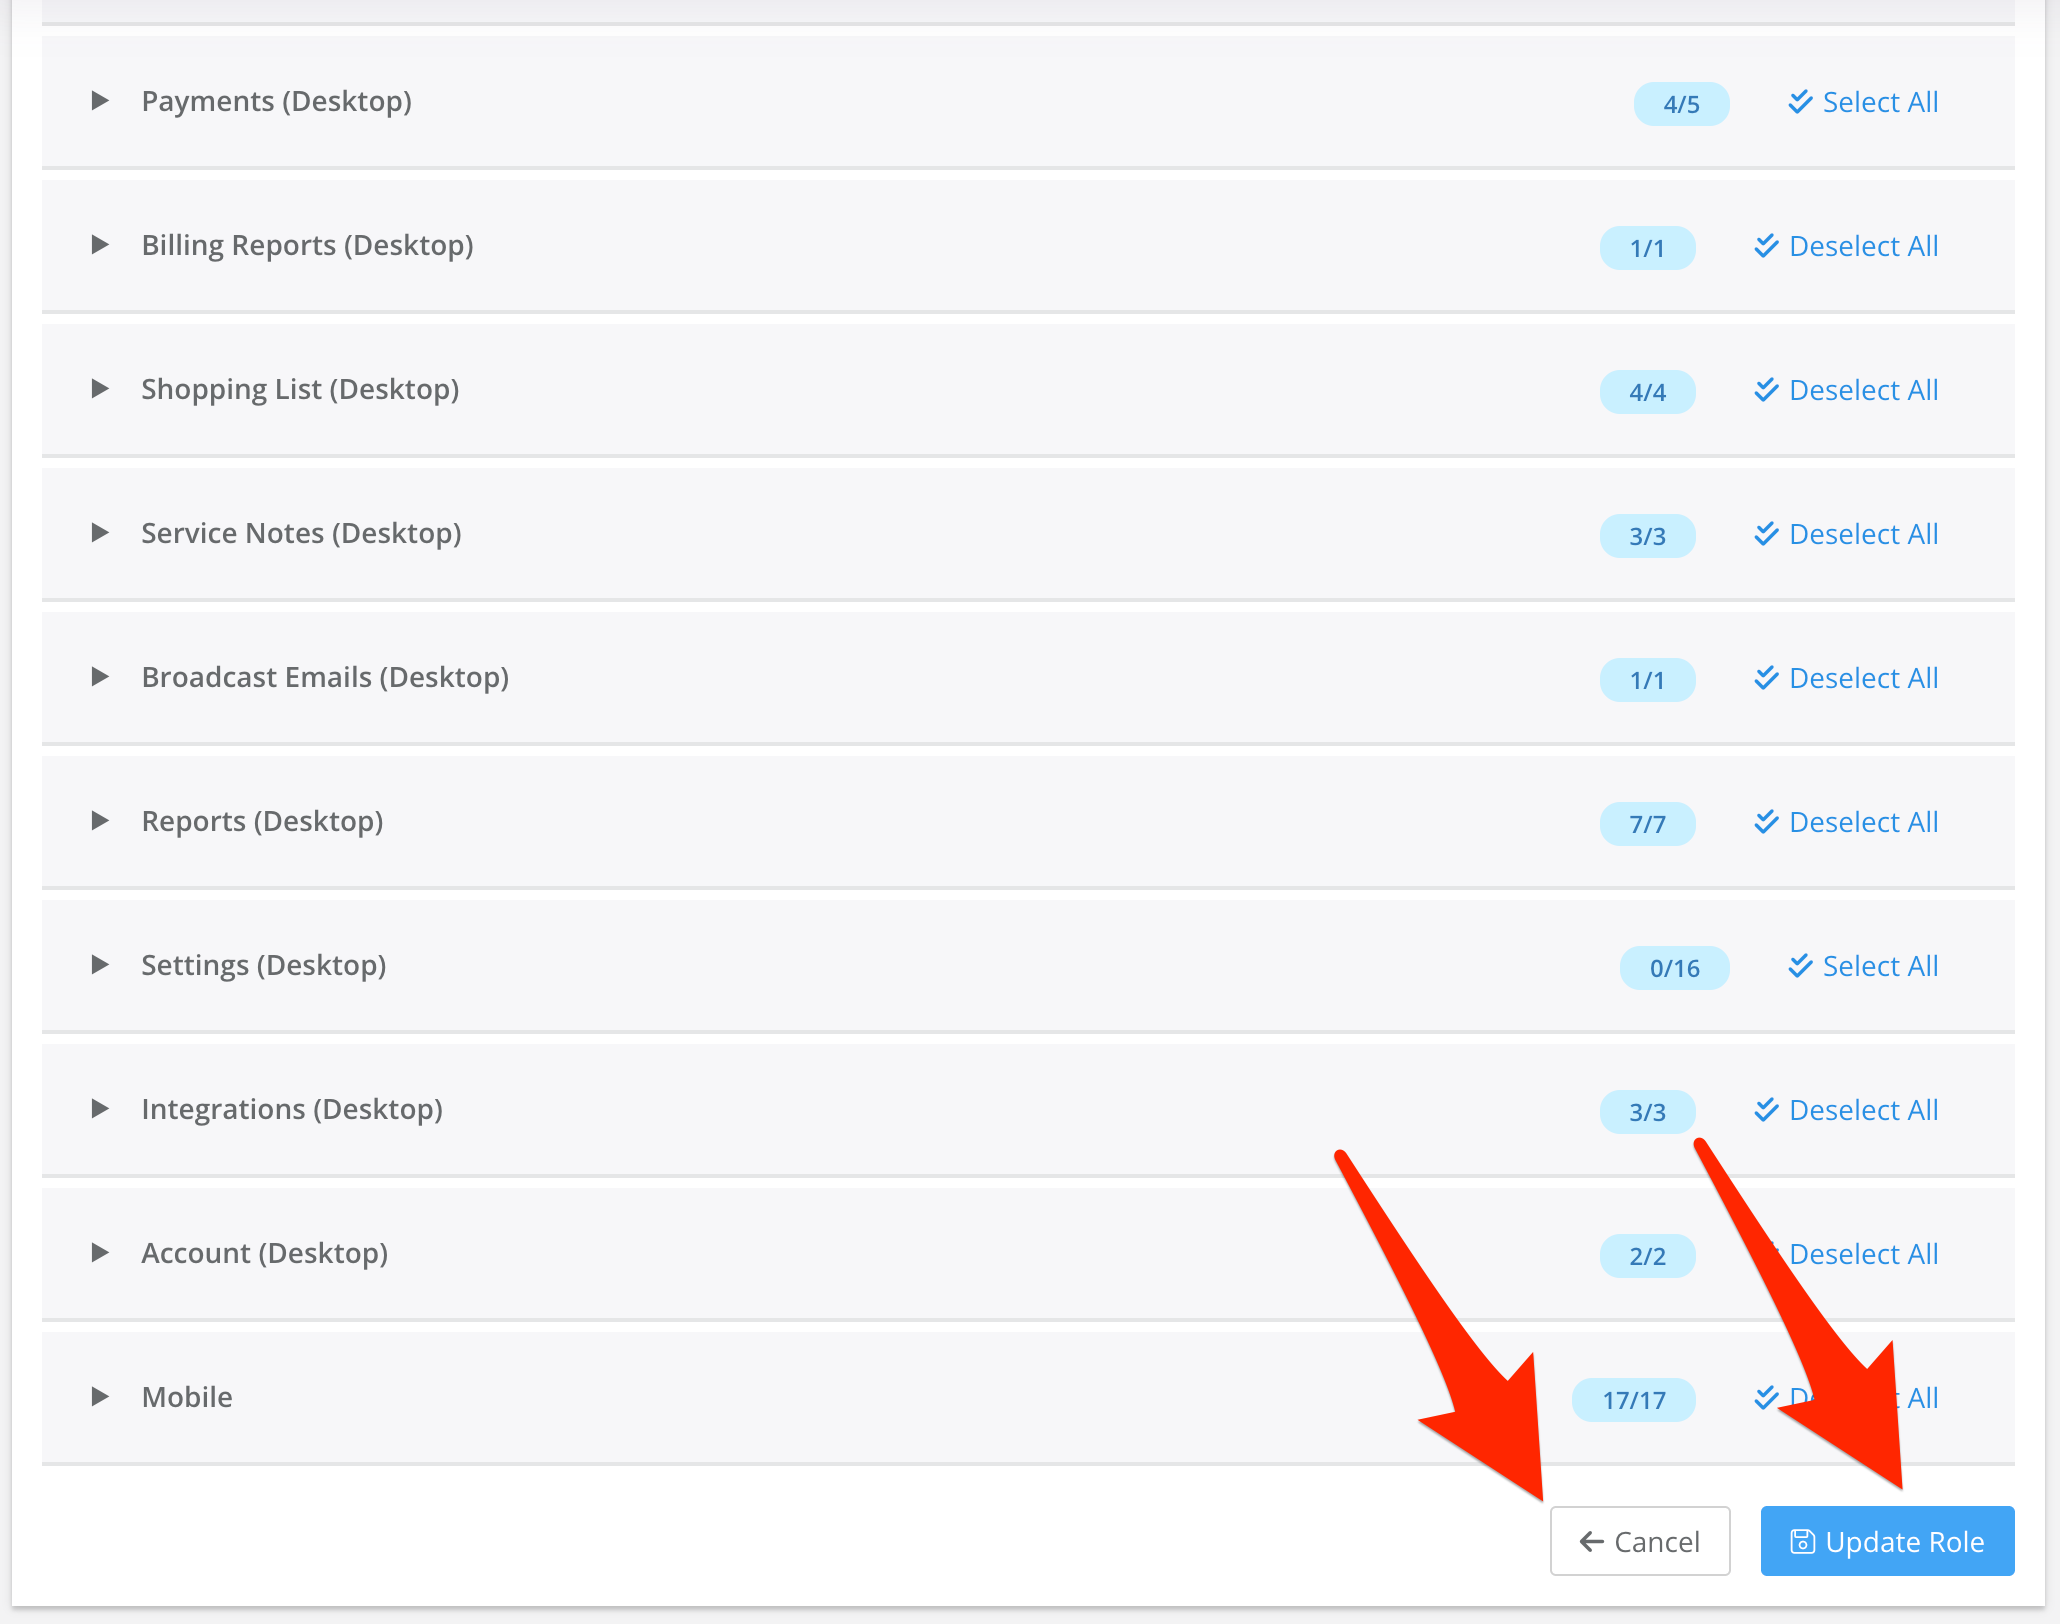This screenshot has height=1624, width=2060.
Task: Click the Update Role button
Action: (x=1887, y=1541)
